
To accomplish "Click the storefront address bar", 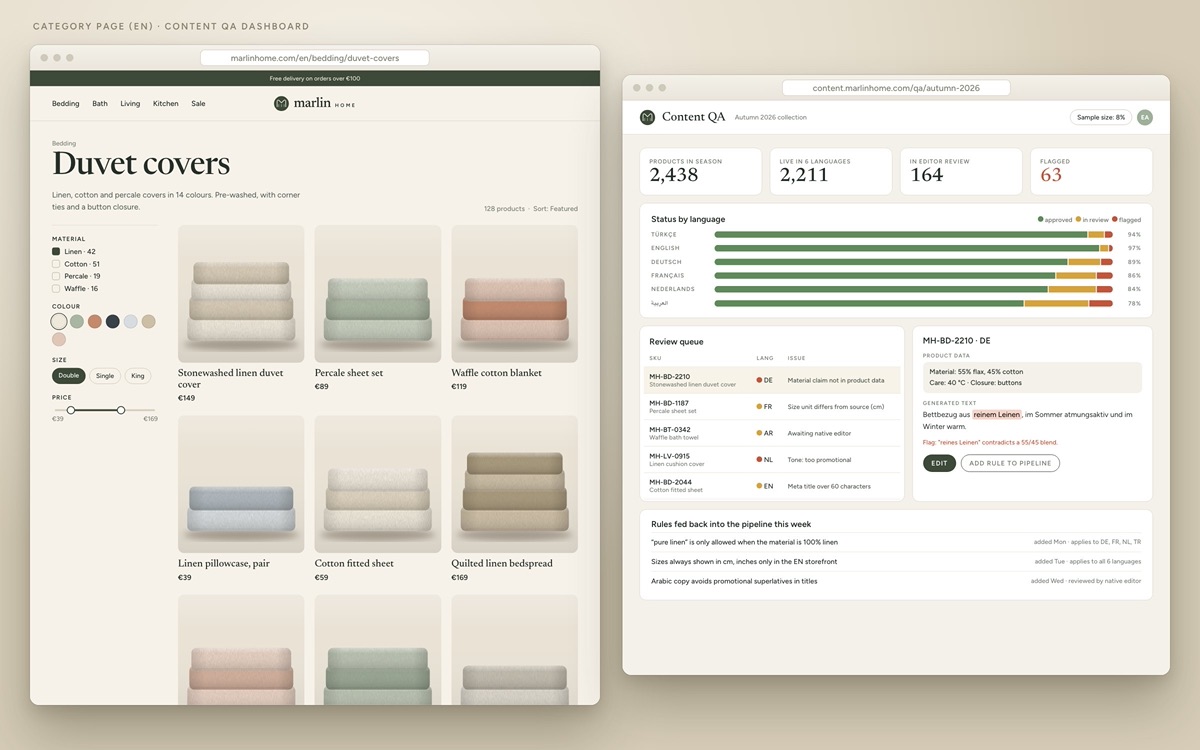I will (315, 58).
